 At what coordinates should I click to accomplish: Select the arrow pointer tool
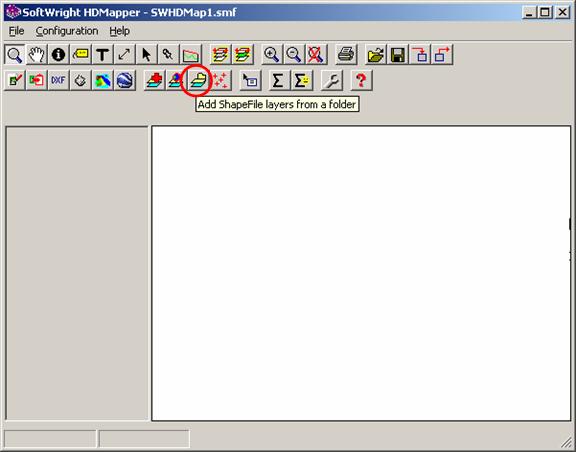click(146, 55)
